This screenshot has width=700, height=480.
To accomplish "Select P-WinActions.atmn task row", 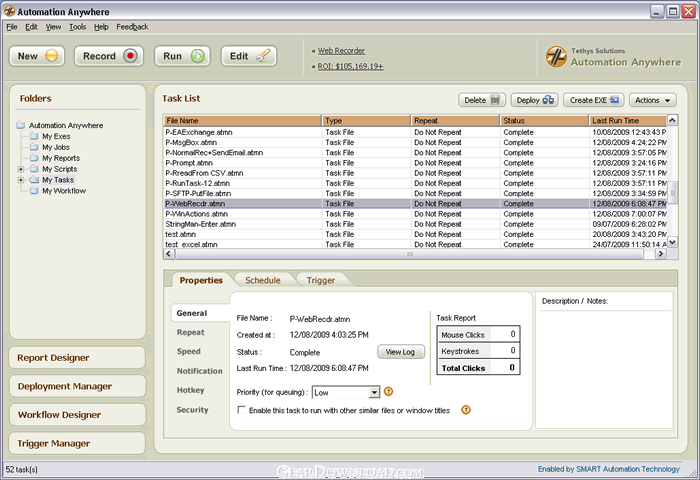I will (415, 214).
